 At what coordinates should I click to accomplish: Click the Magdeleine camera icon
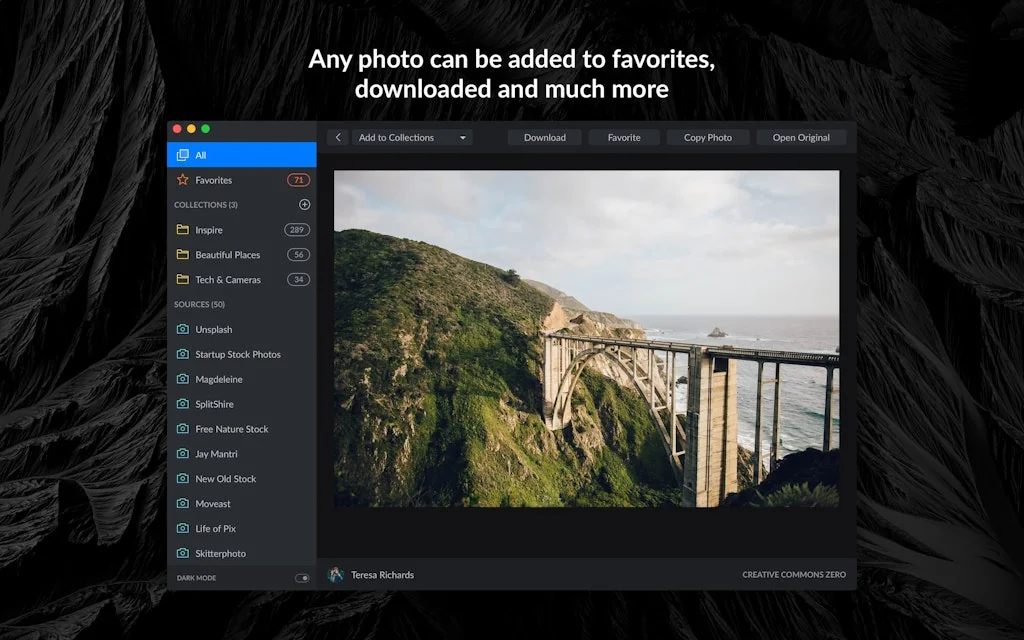tap(184, 379)
